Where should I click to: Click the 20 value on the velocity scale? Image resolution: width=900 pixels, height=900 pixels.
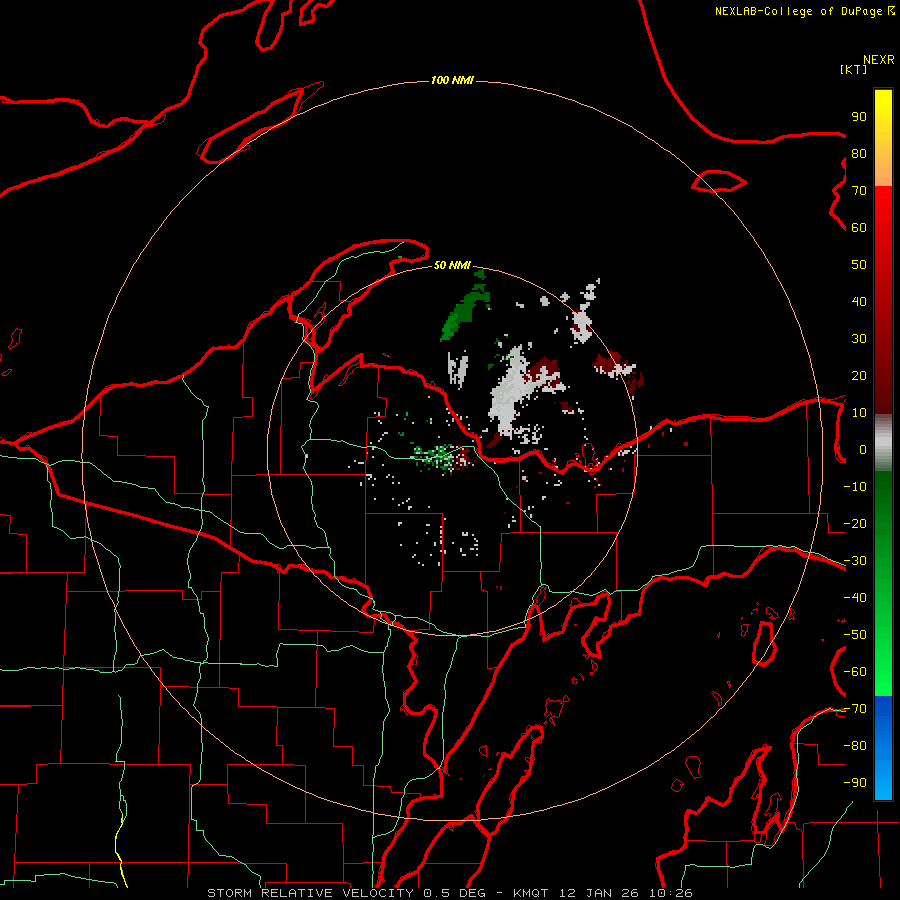859,375
